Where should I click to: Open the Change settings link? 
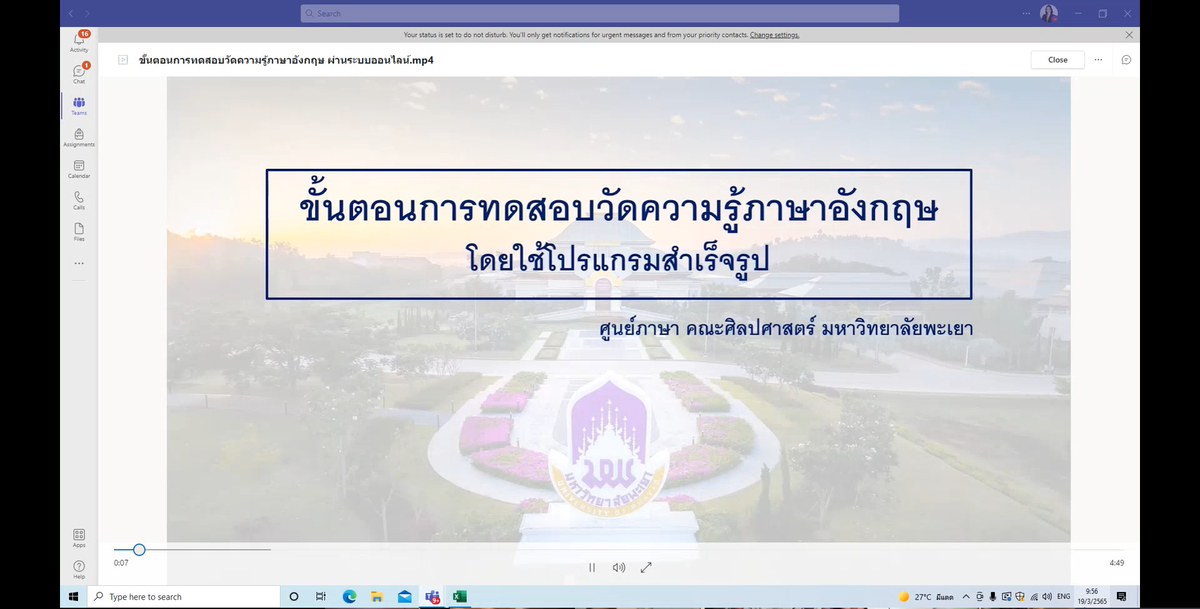coord(774,35)
